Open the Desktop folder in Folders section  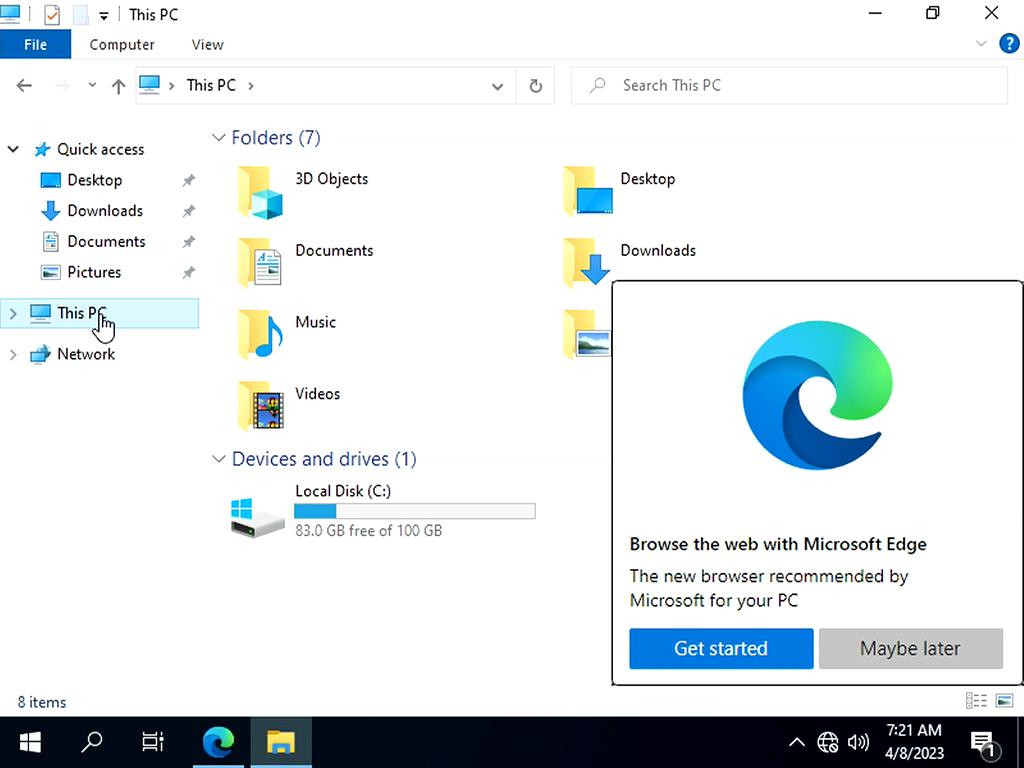click(x=587, y=191)
